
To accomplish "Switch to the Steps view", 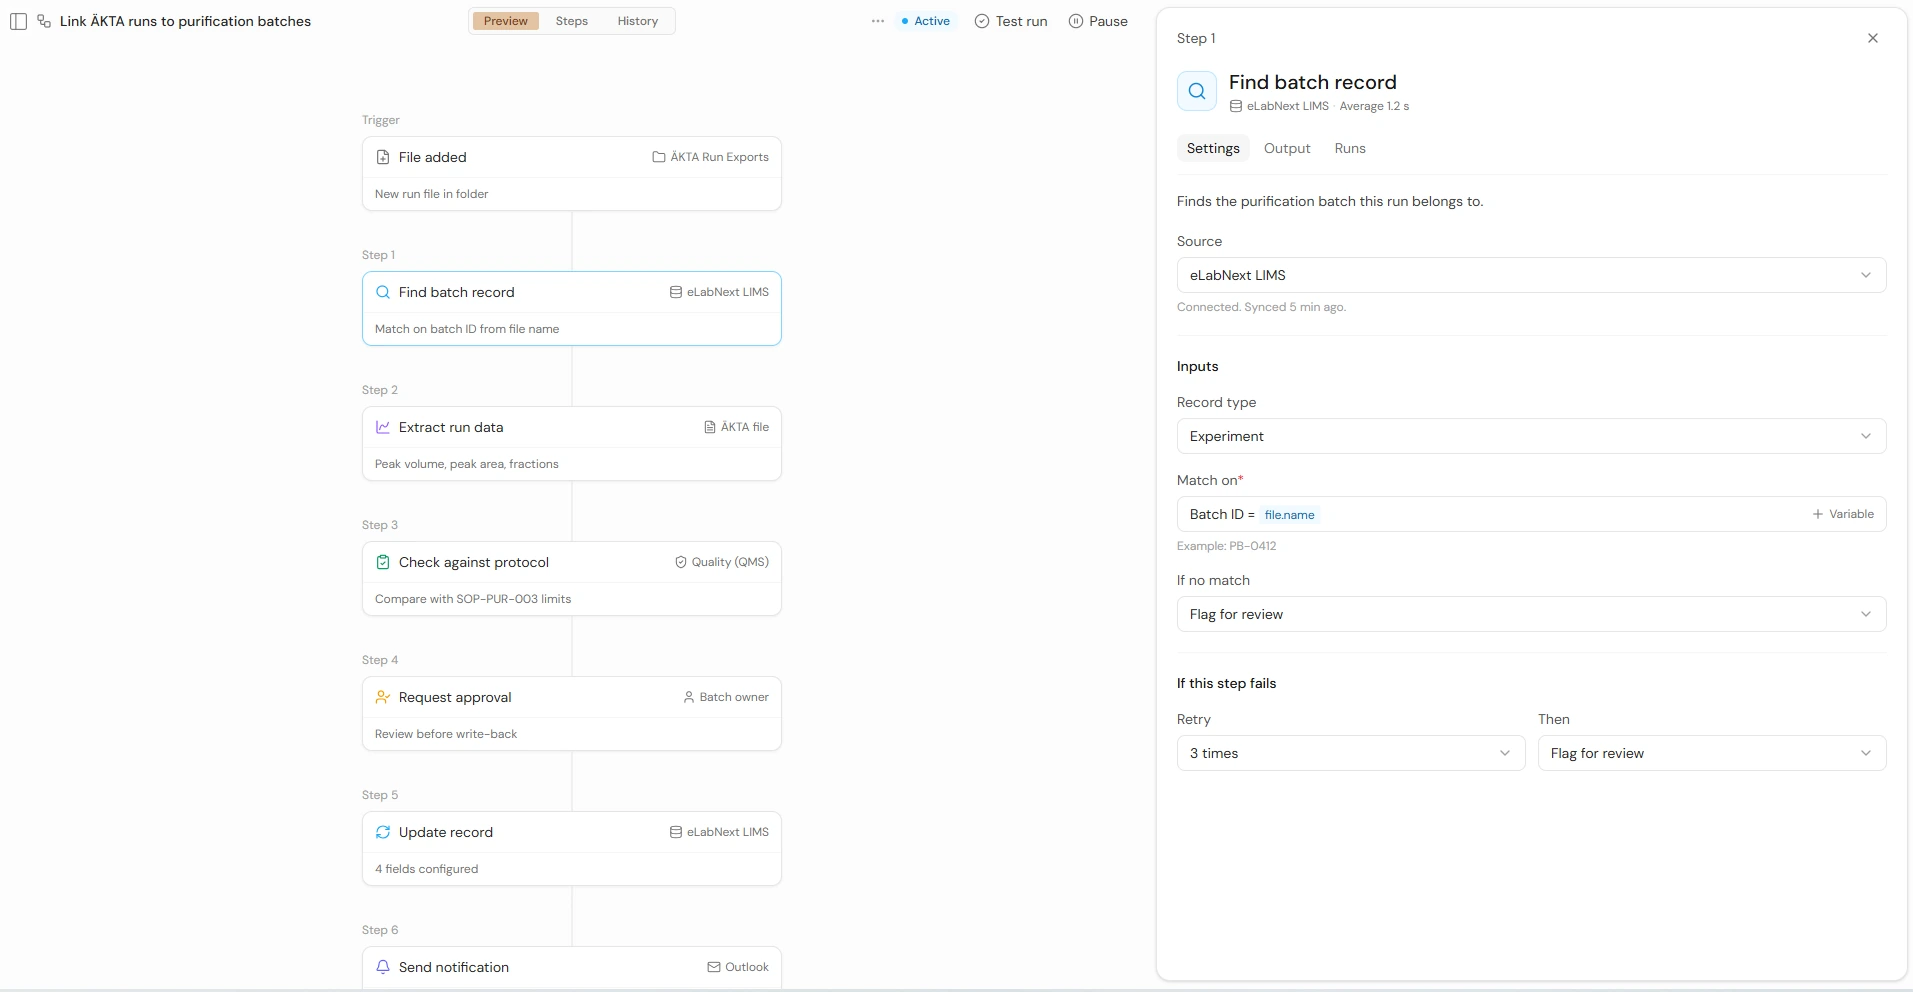I will tap(572, 21).
